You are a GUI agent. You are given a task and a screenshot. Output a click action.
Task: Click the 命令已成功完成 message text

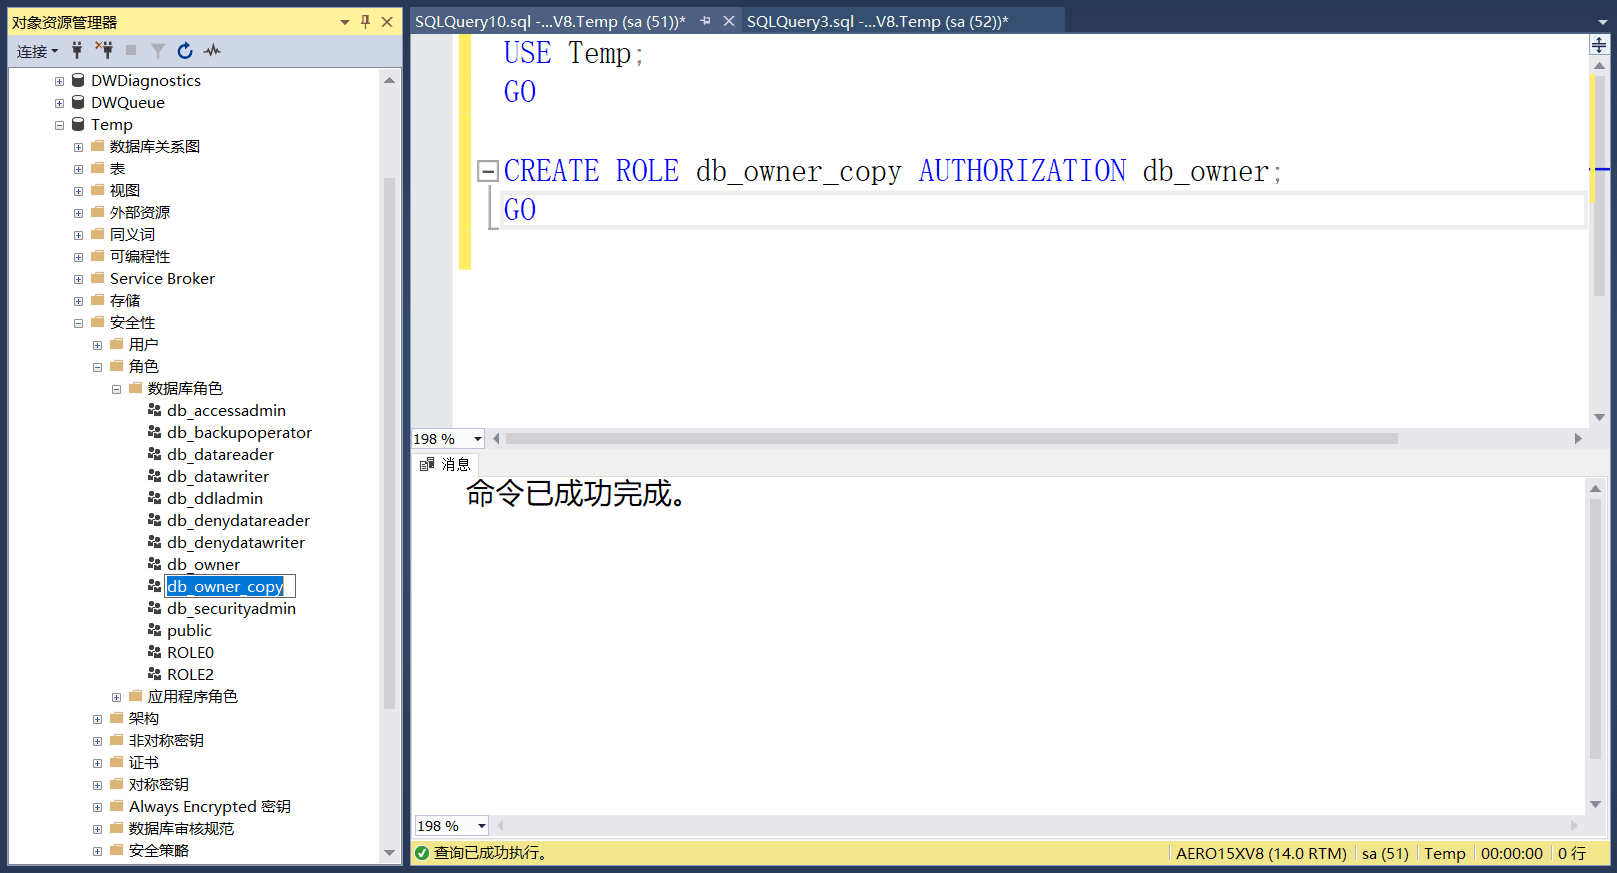pos(575,493)
